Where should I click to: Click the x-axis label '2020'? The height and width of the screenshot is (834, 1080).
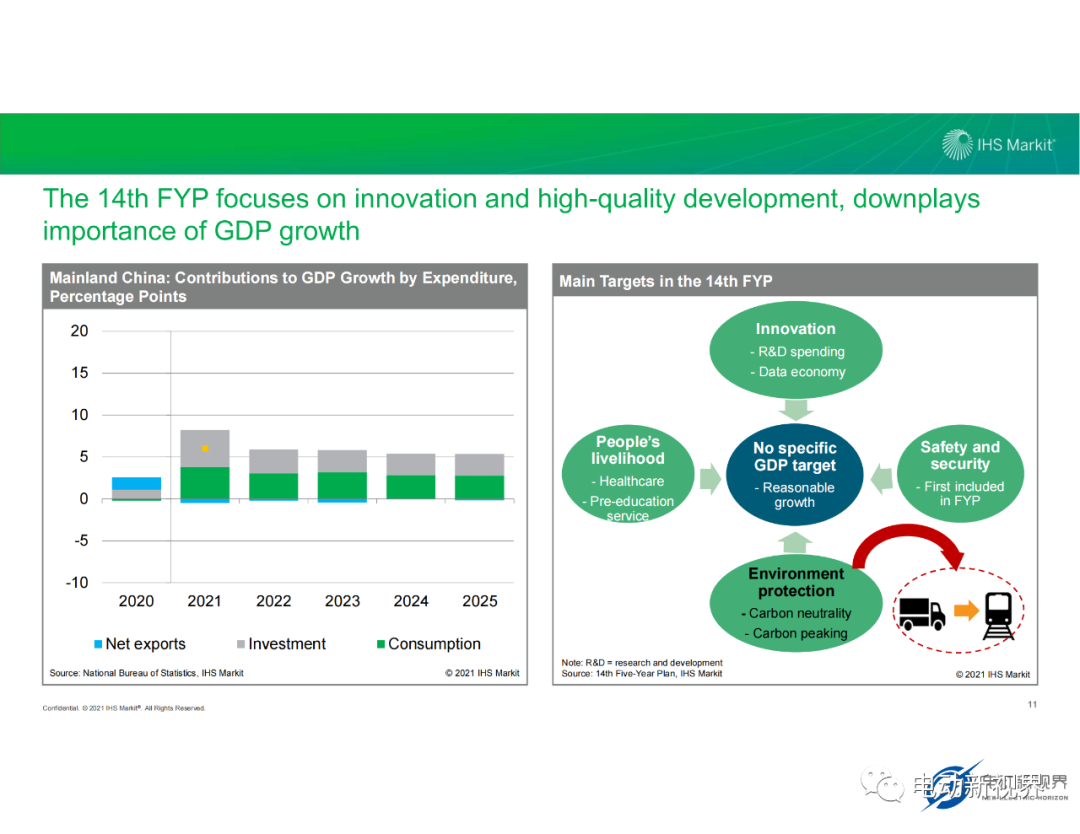click(136, 601)
